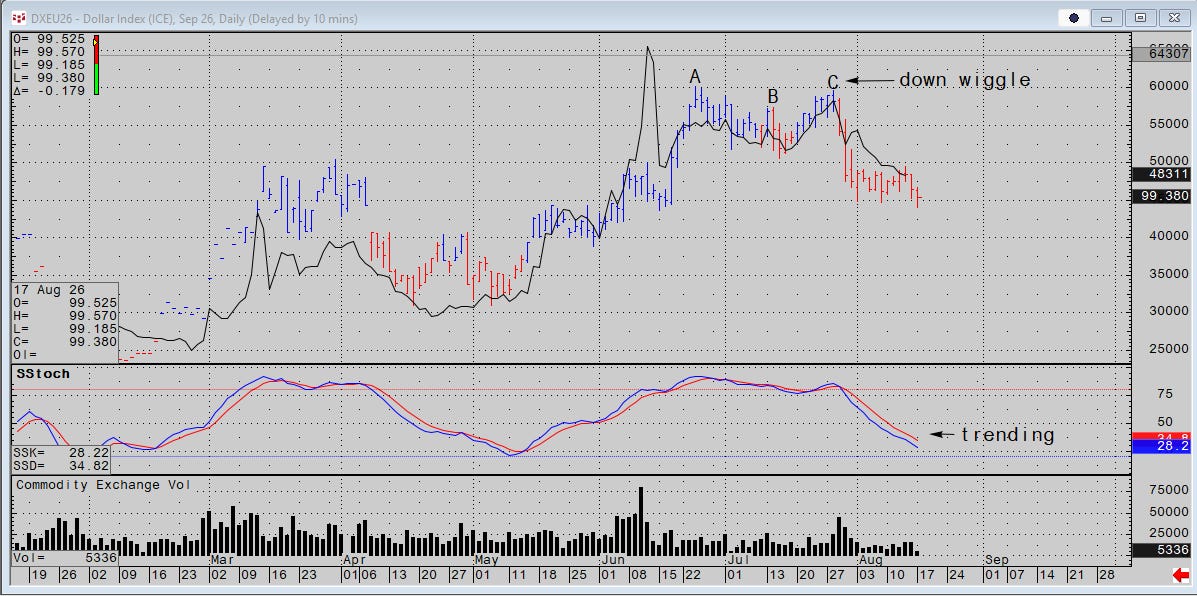
Task: Click the Jun label on date axis
Action: [x=613, y=559]
